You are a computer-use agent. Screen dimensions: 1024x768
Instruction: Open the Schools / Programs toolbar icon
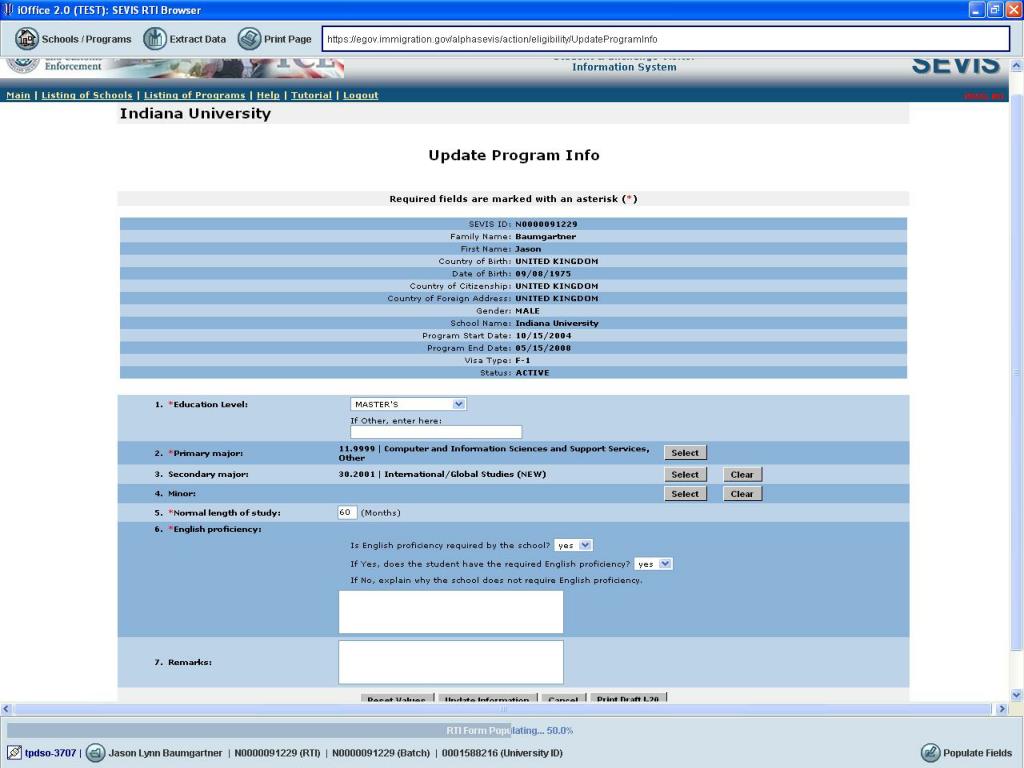27,39
